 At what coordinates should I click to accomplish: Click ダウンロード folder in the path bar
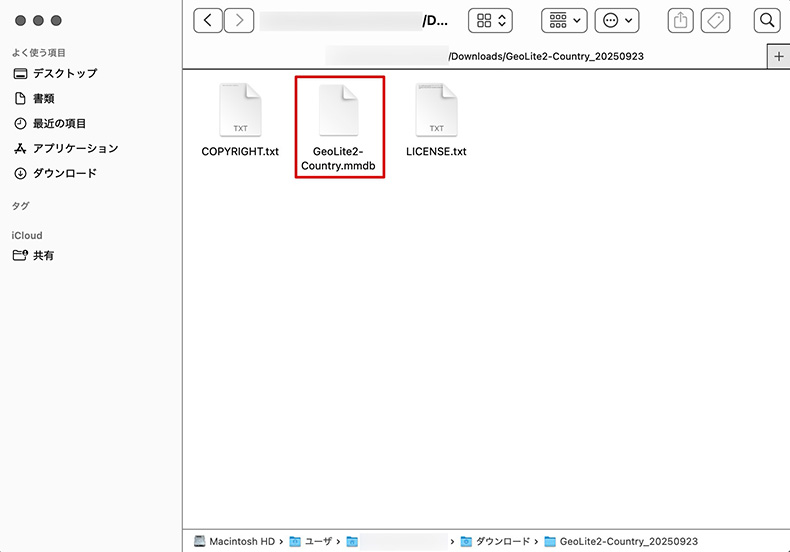(495, 541)
